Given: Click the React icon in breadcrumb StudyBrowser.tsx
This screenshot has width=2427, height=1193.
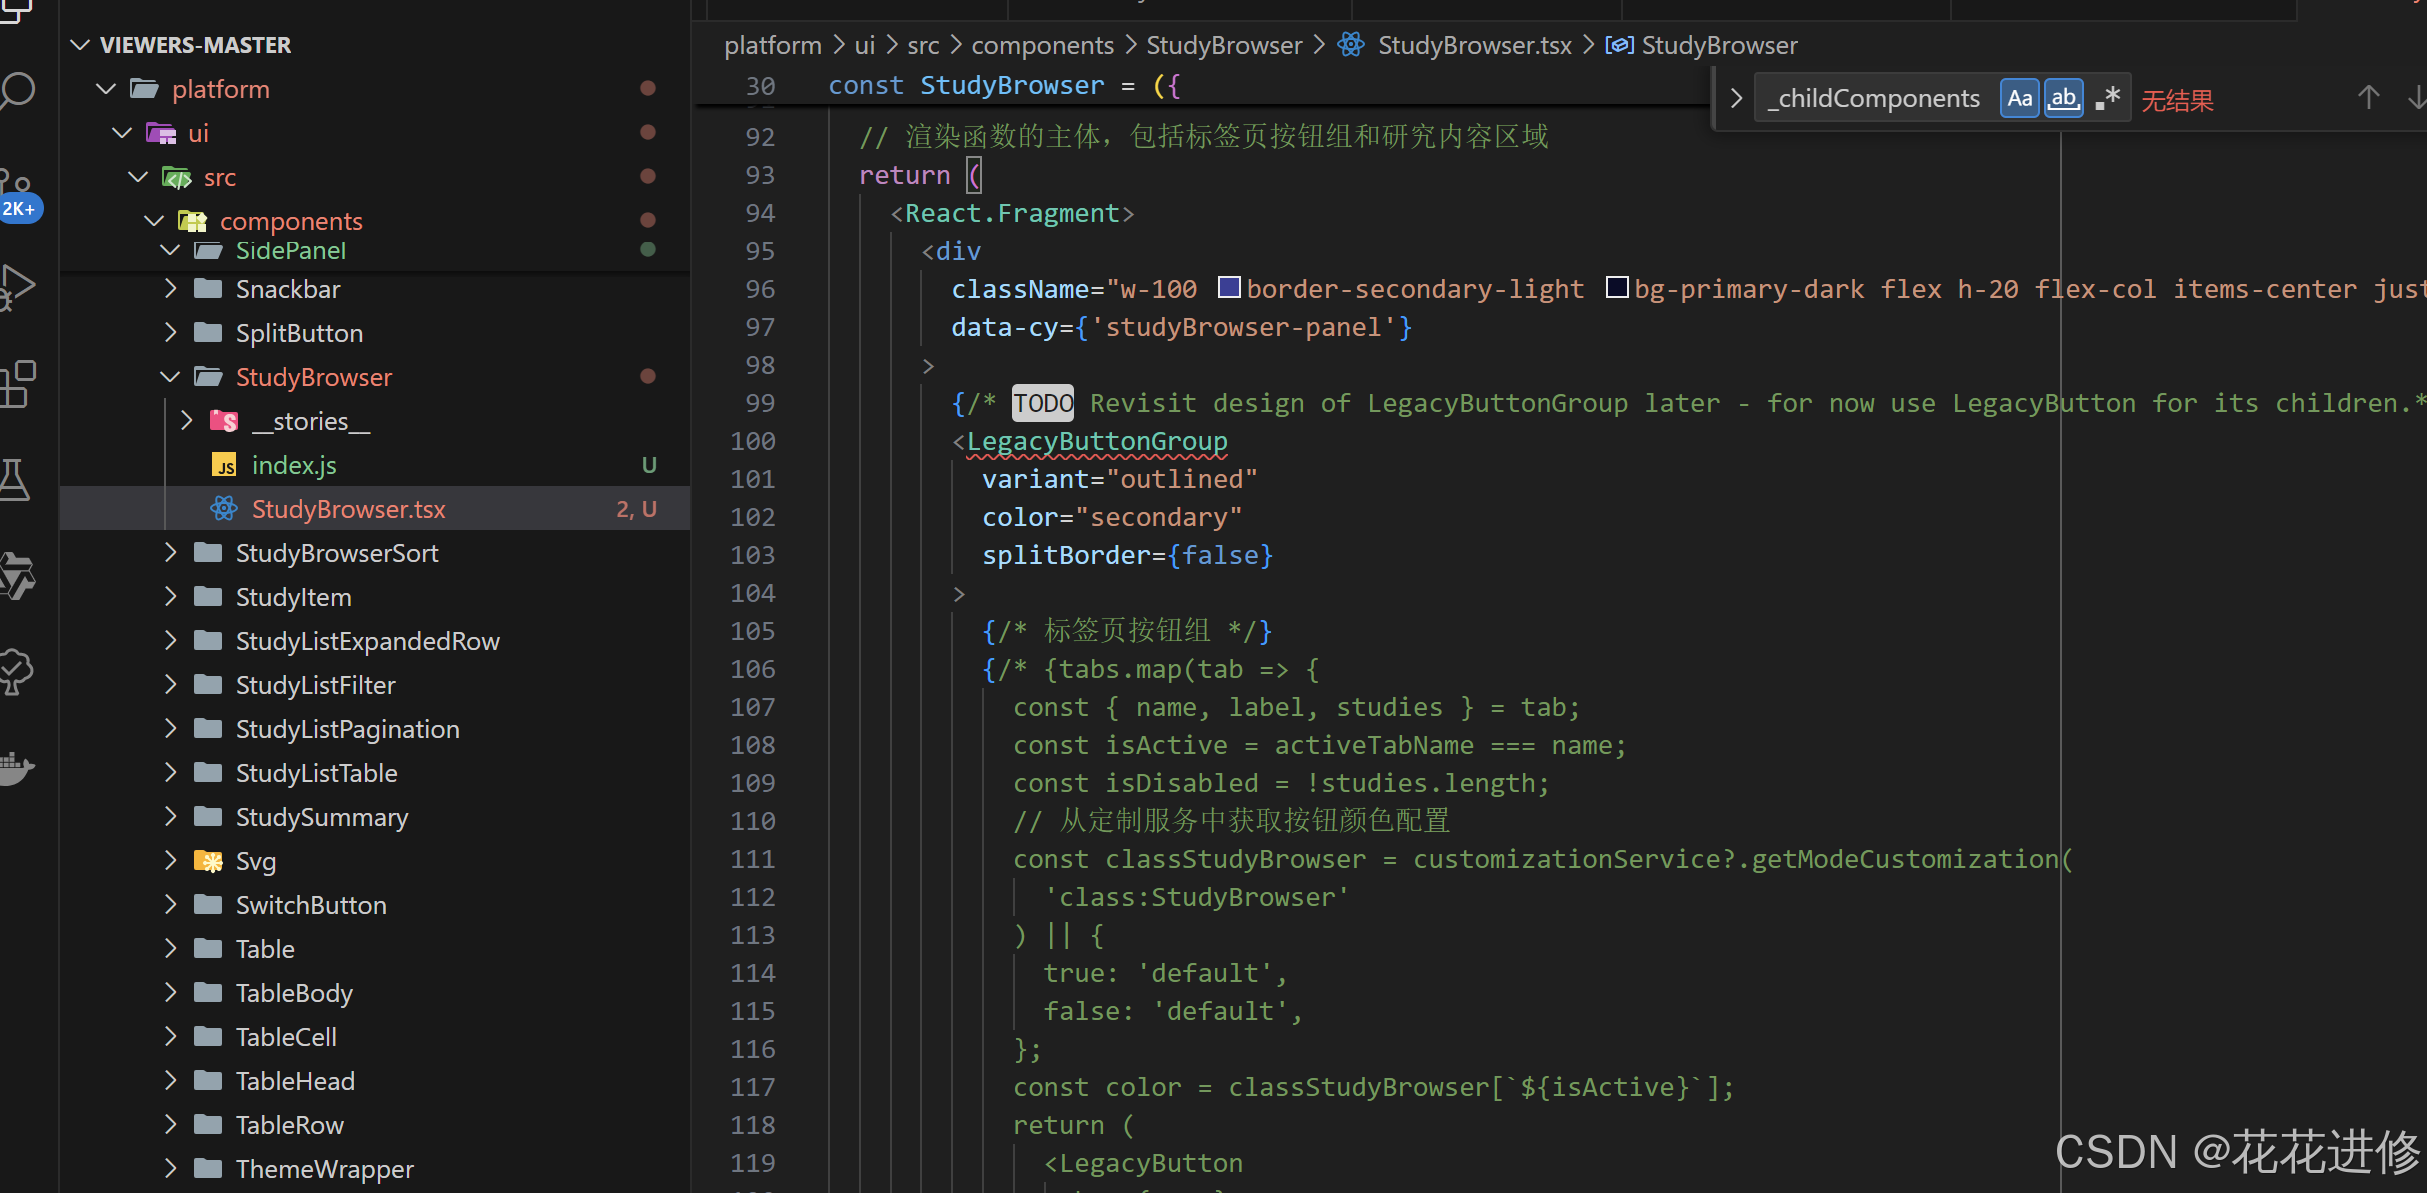Looking at the screenshot, I should (x=1351, y=45).
